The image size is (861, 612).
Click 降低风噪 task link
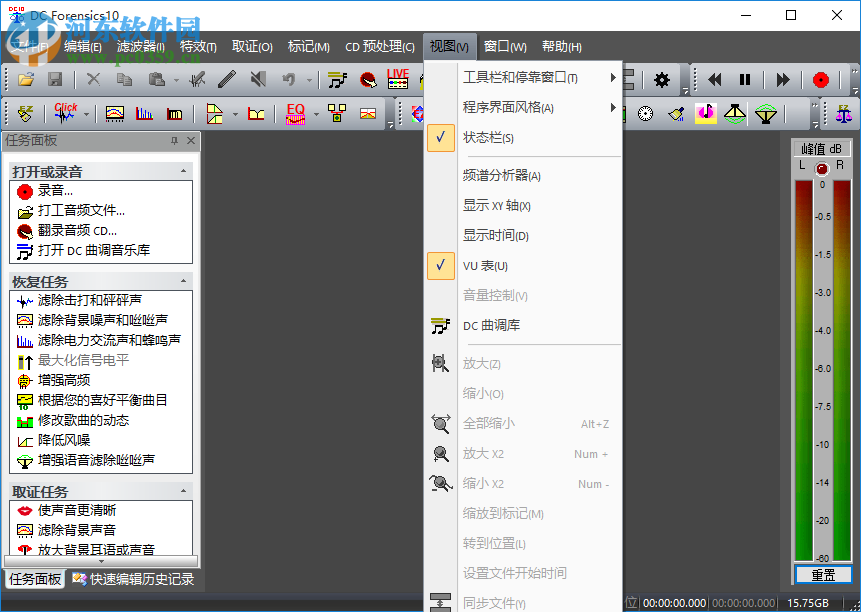point(64,440)
